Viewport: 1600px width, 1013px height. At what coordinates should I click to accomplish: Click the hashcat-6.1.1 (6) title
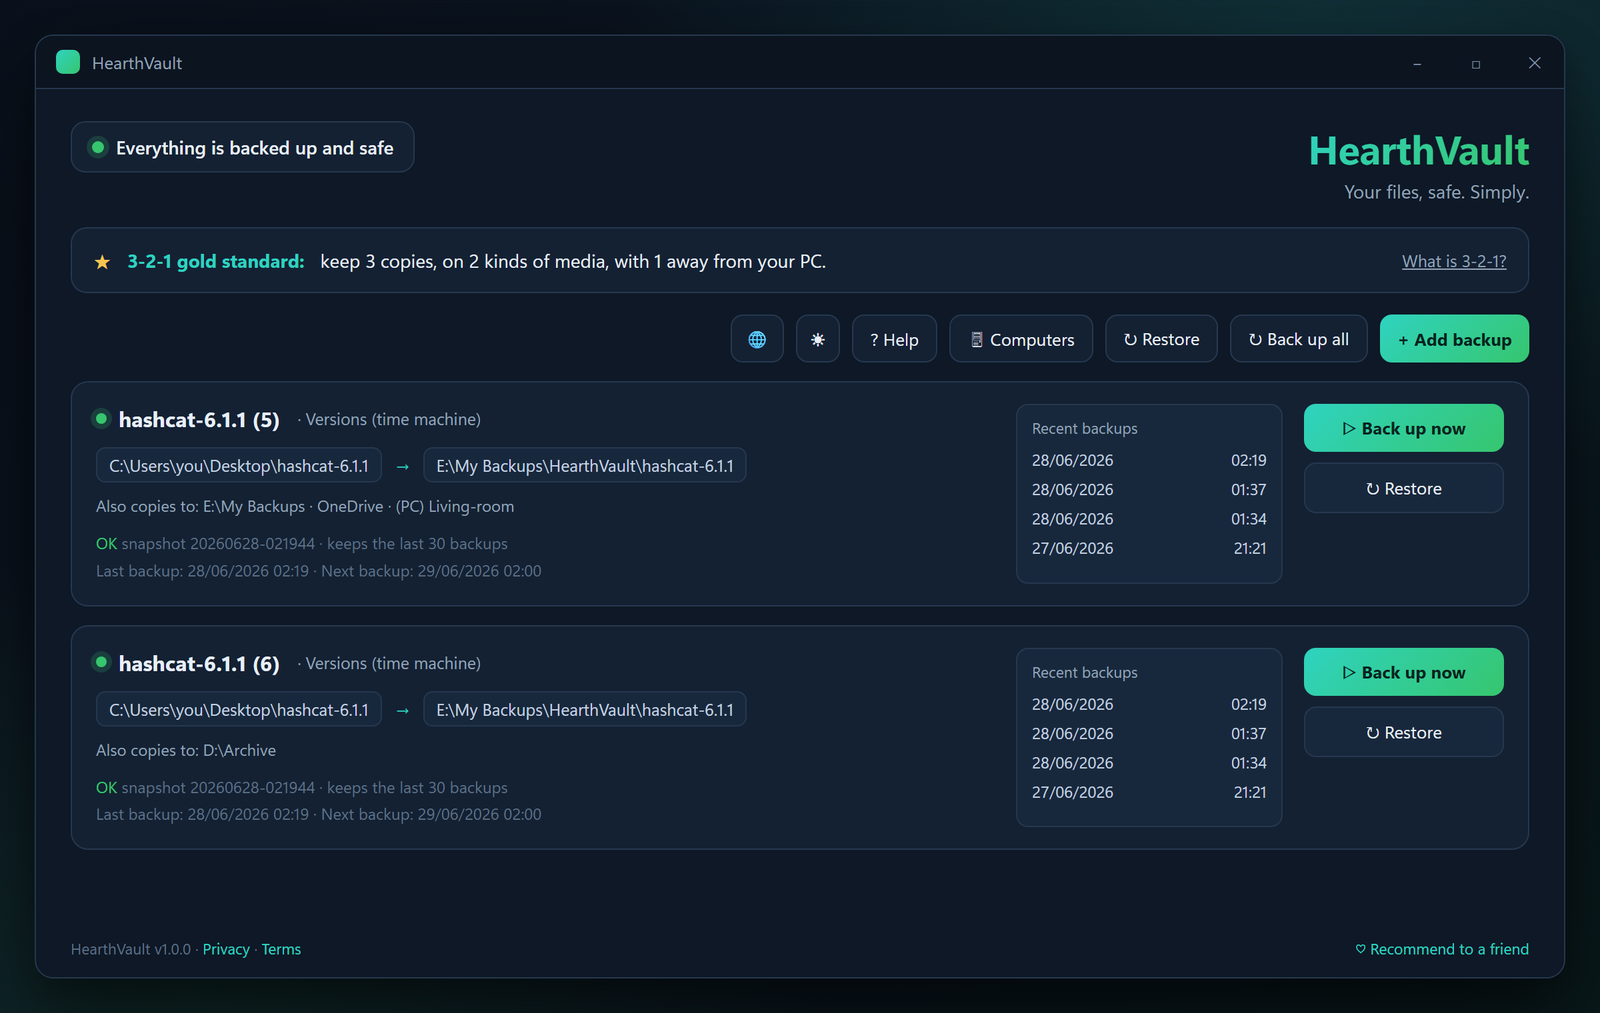[199, 664]
